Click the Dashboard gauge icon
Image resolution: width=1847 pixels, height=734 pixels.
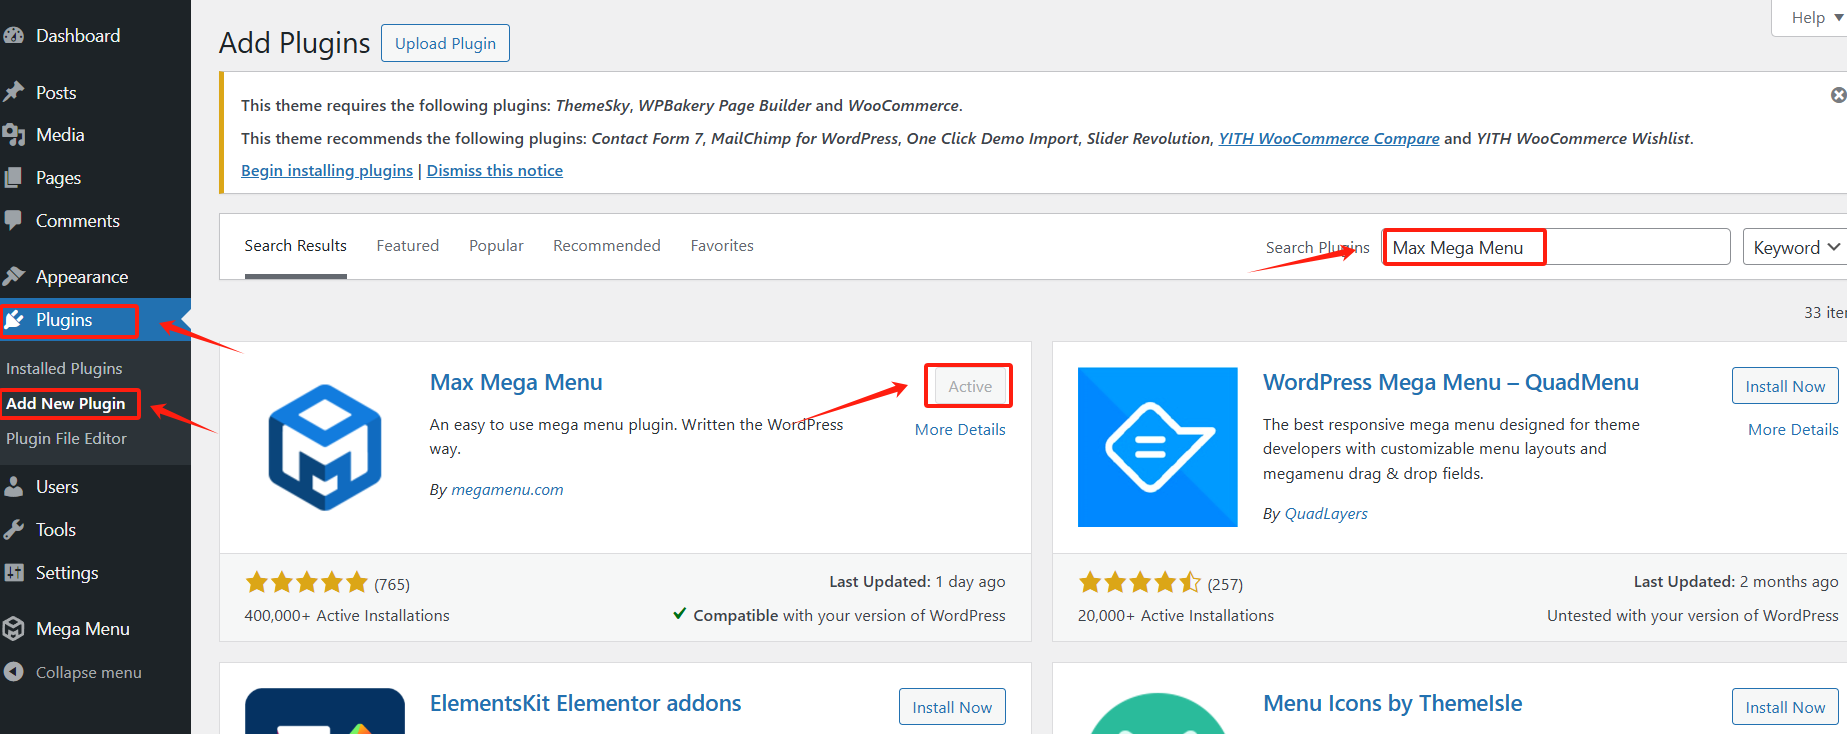[x=13, y=36]
